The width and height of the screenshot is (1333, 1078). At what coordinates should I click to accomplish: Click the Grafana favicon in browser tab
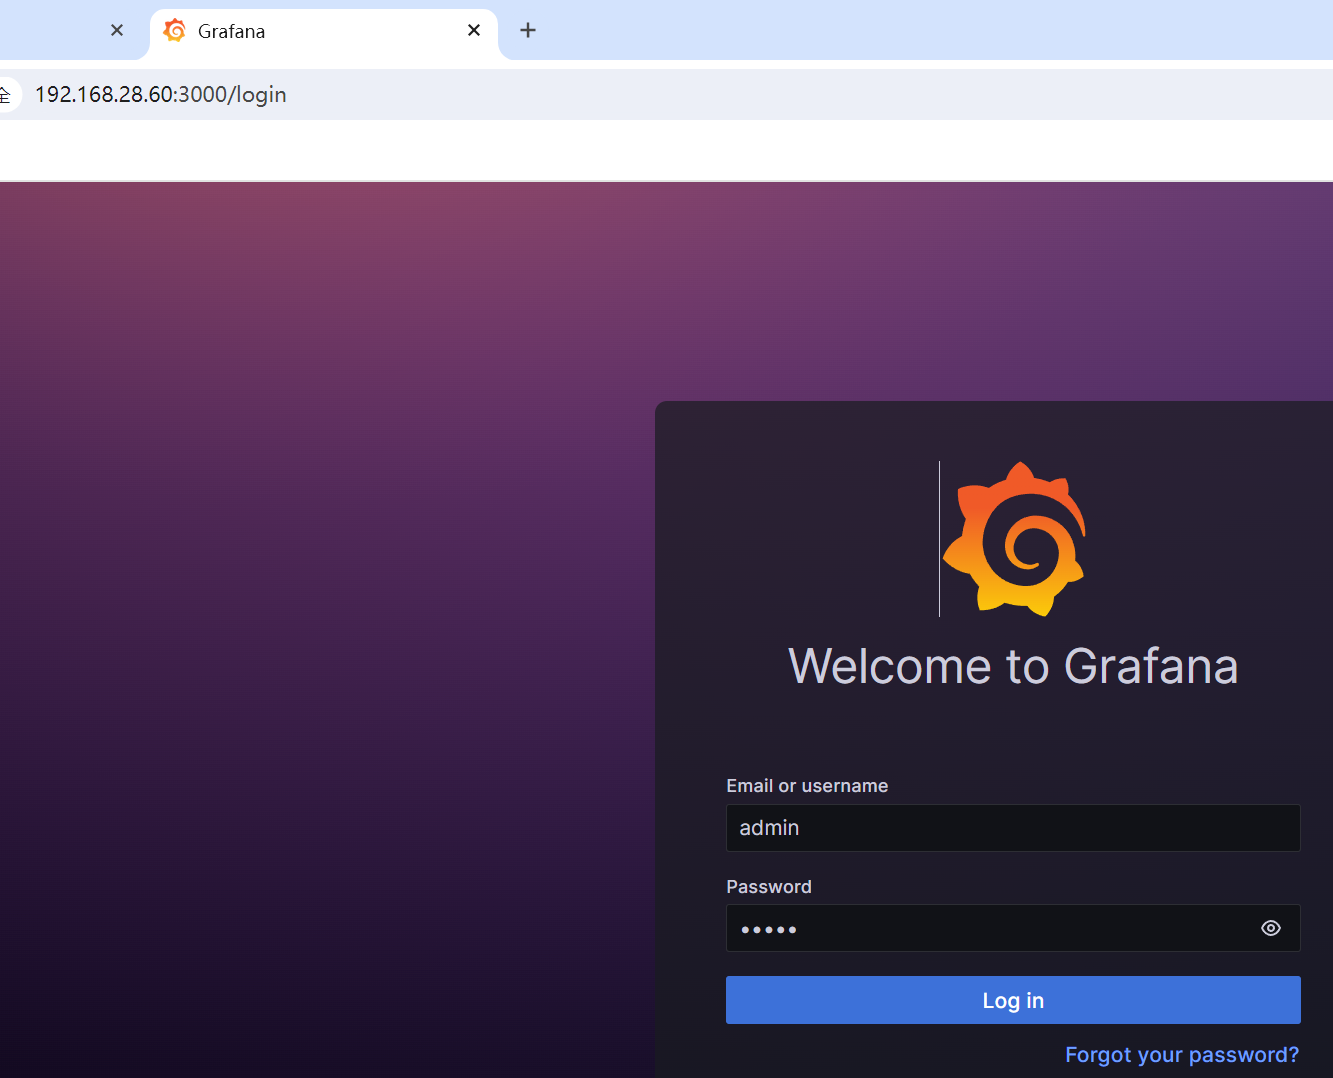pos(175,30)
